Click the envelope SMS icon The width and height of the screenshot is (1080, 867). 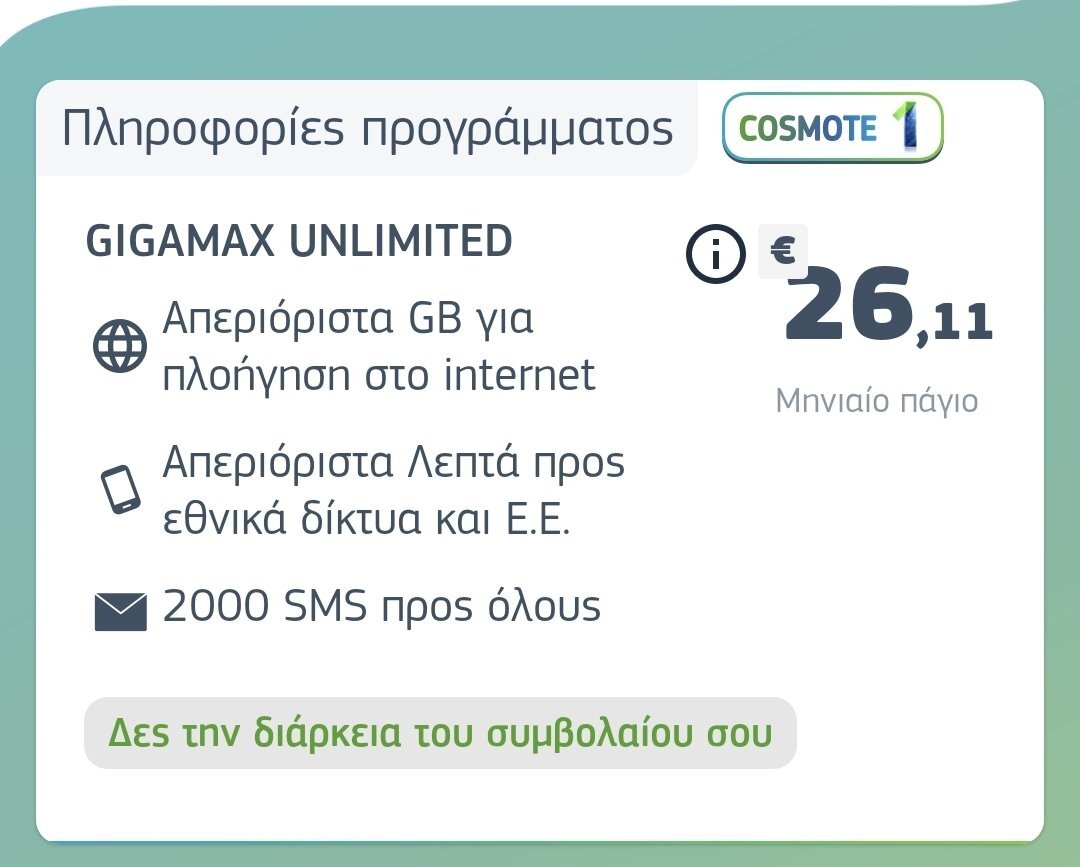pyautogui.click(x=121, y=612)
